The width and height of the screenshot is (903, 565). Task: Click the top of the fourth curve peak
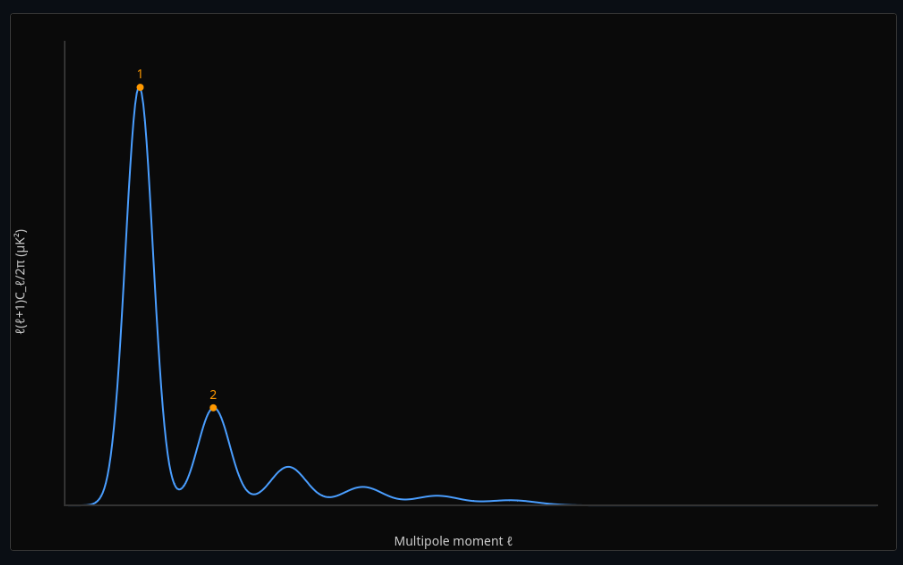[x=363, y=487]
